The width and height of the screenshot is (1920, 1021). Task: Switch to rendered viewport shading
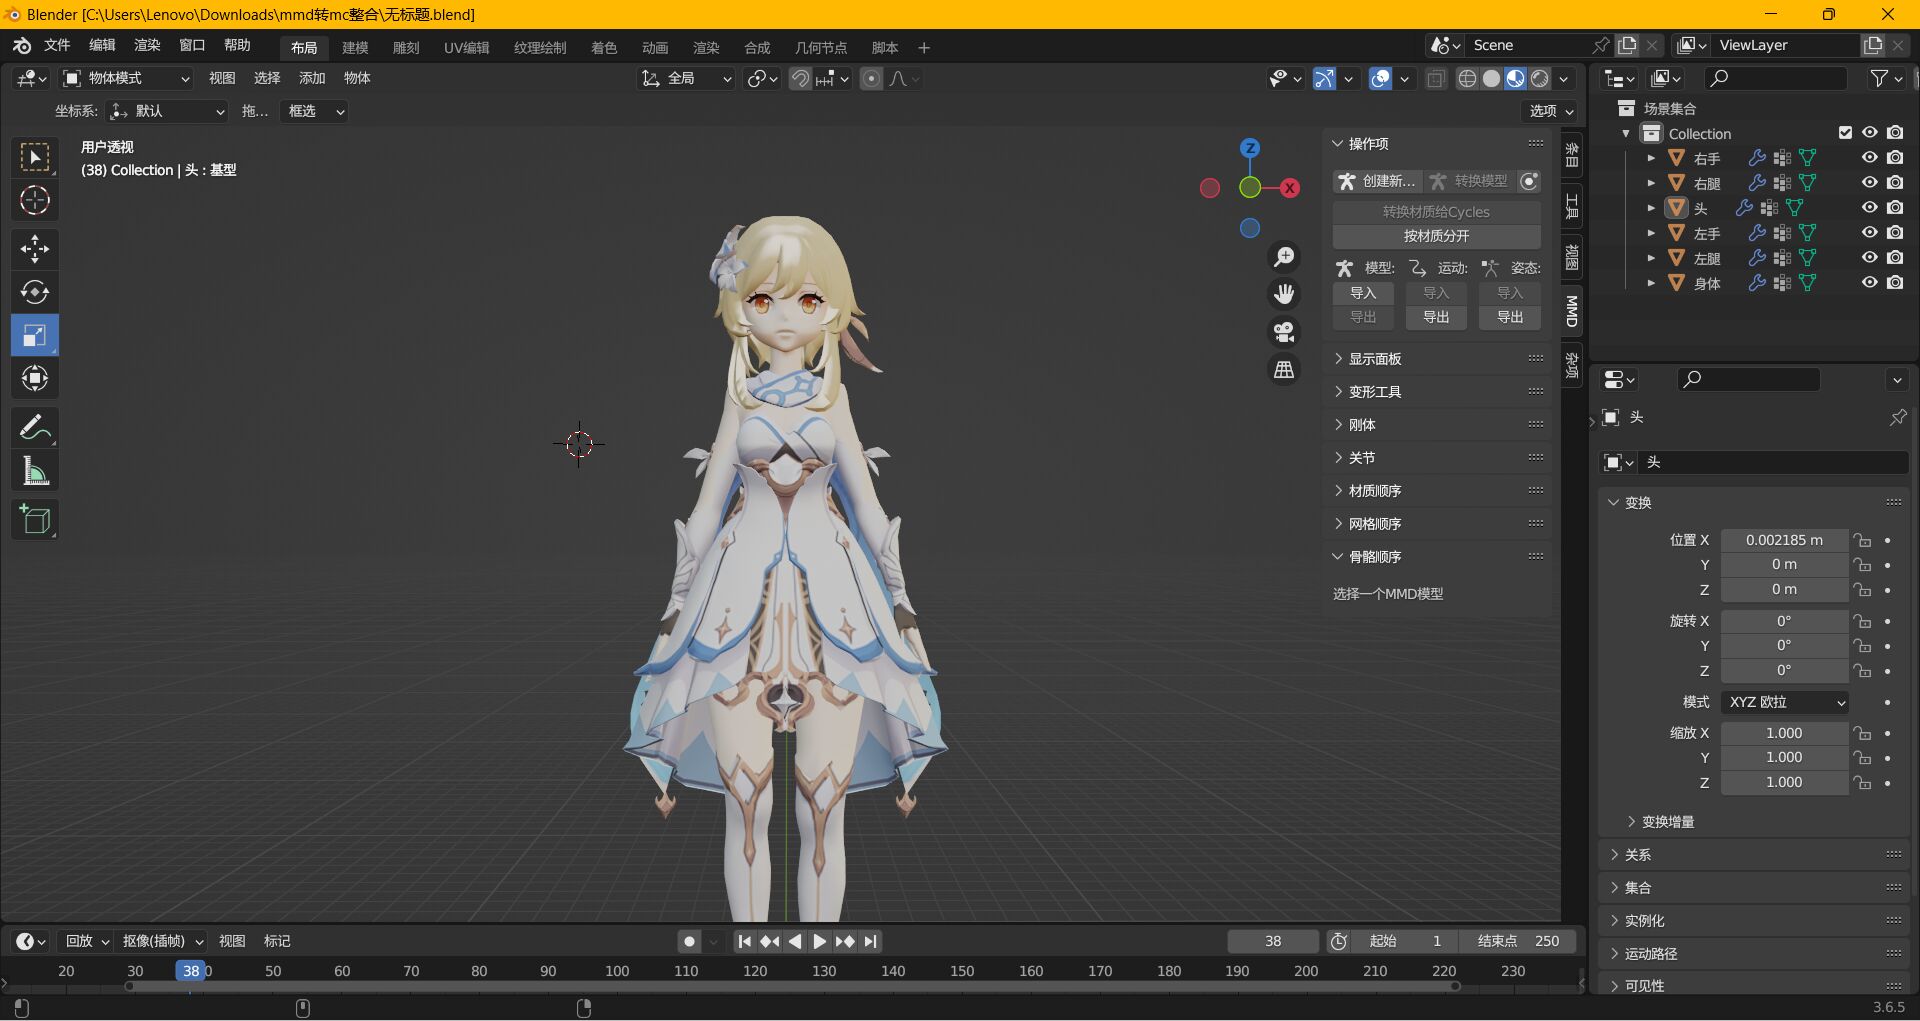click(1540, 79)
